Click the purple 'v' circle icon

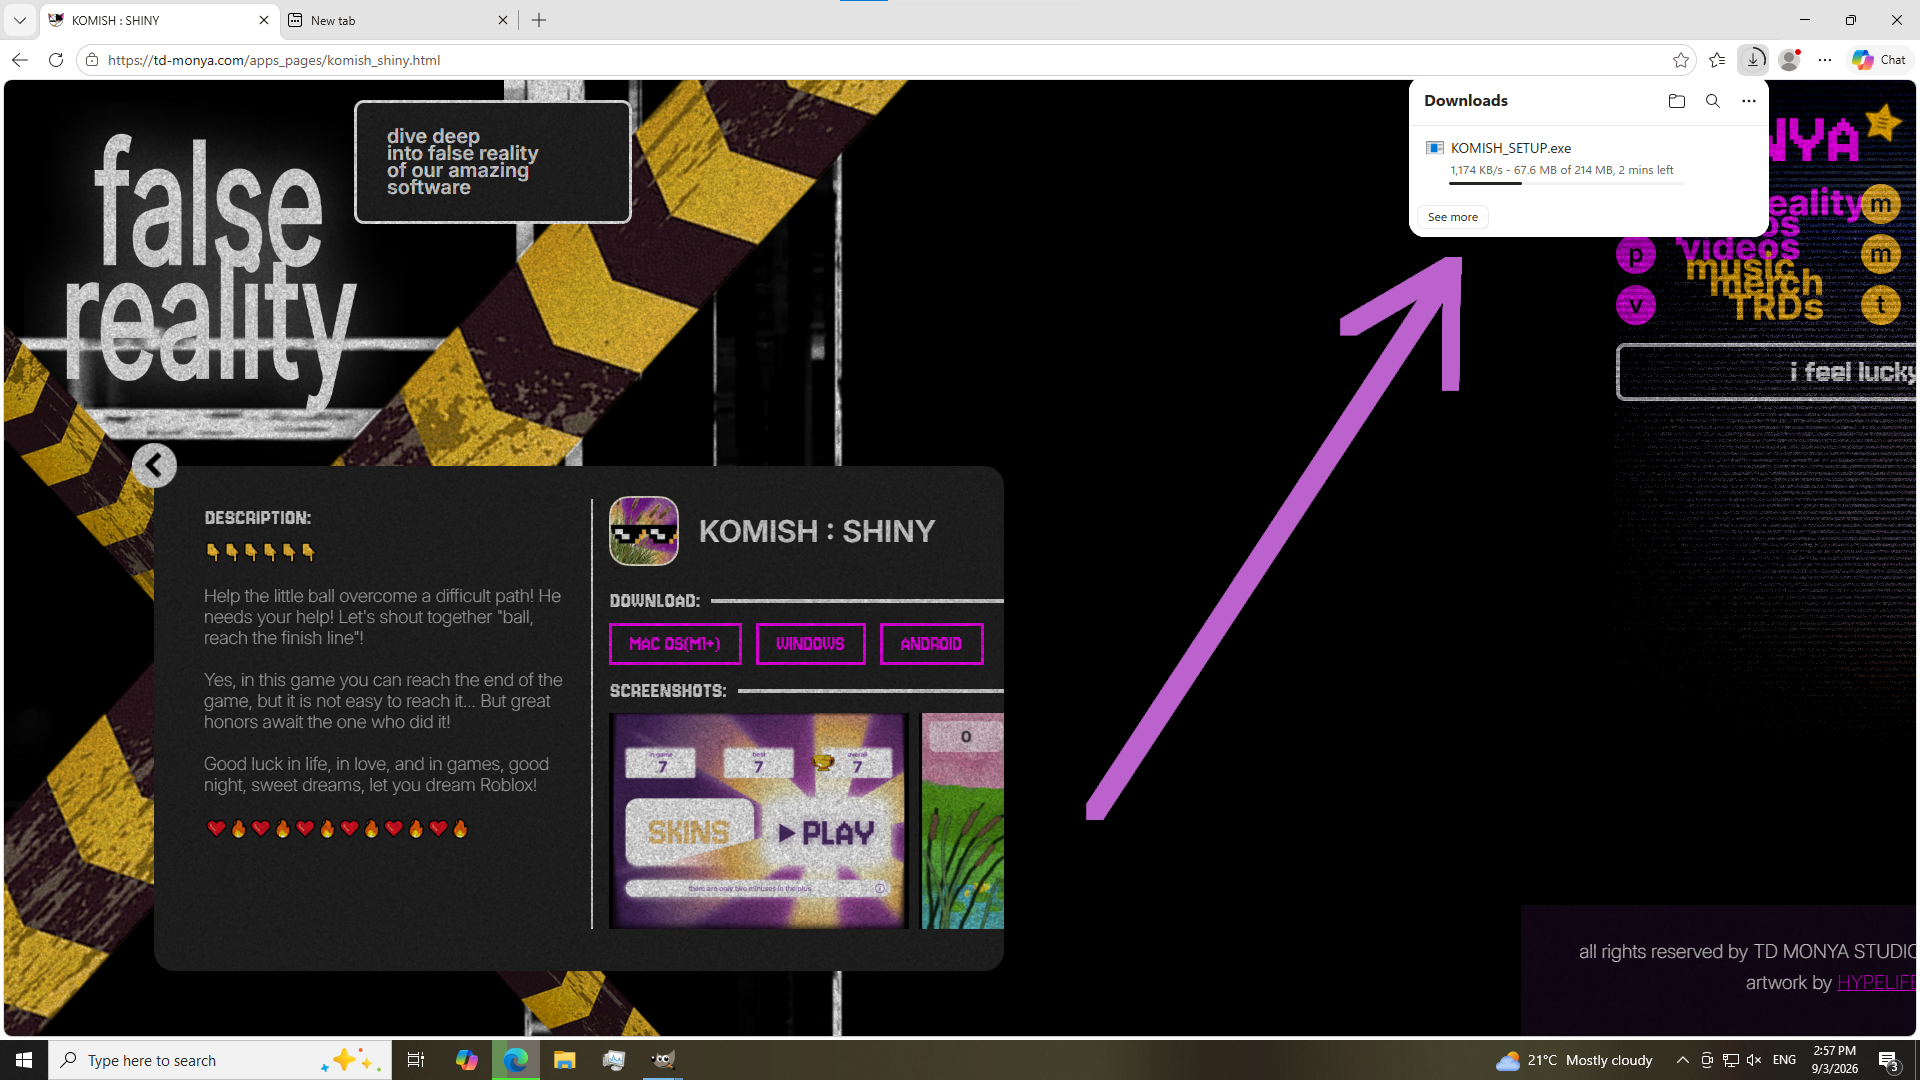pos(1636,305)
